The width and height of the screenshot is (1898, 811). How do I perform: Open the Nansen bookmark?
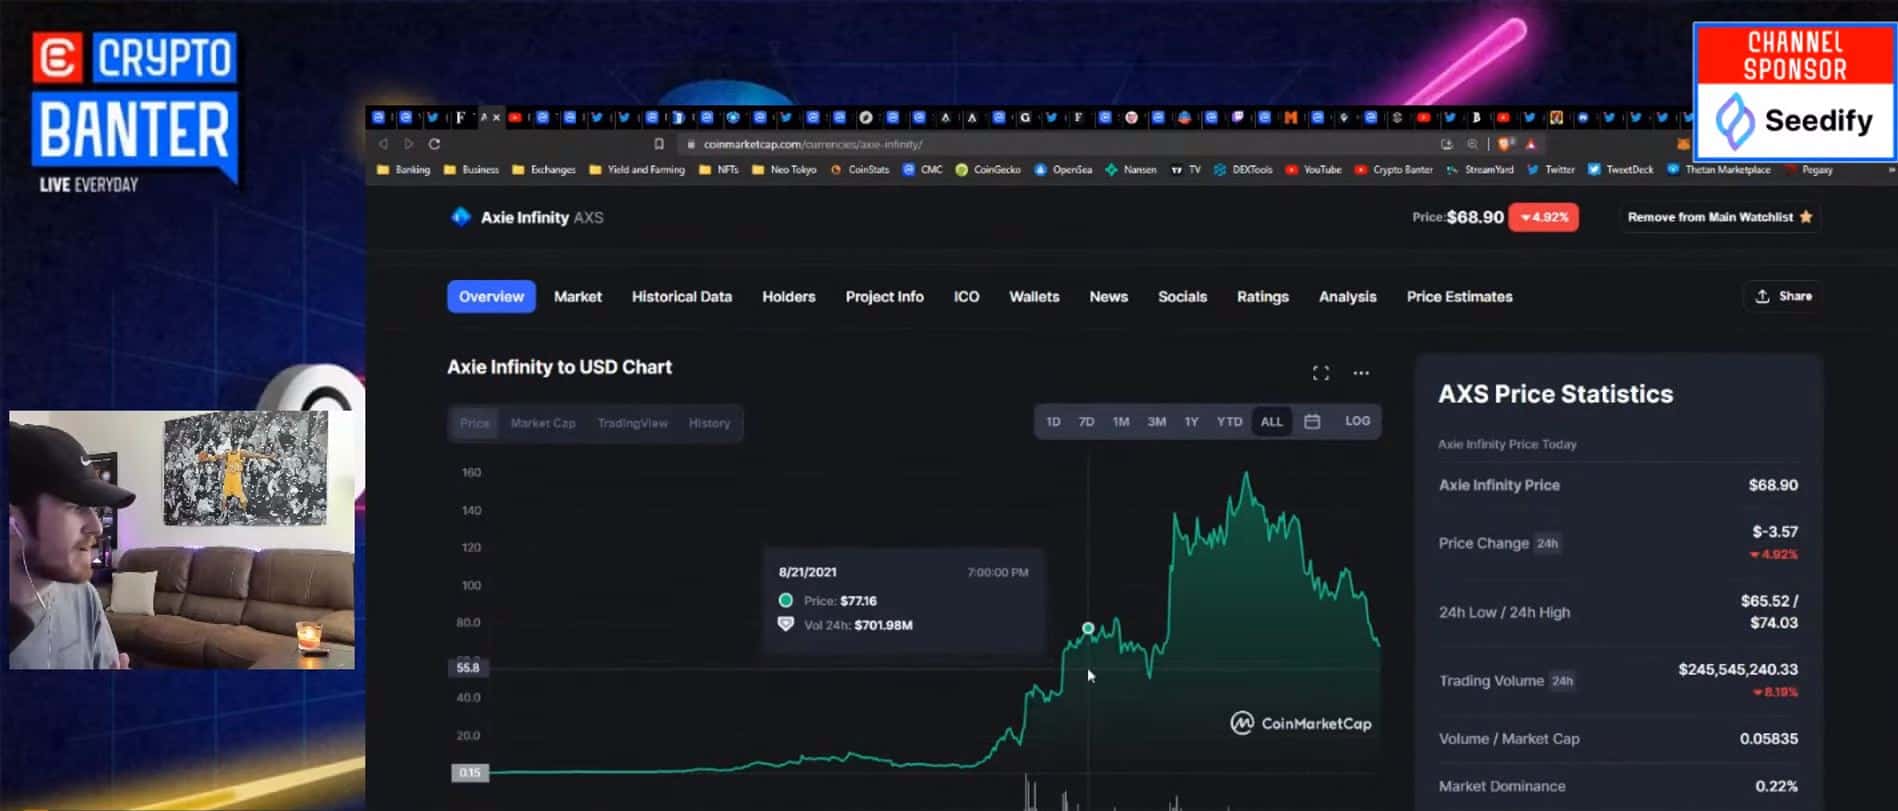[1131, 170]
